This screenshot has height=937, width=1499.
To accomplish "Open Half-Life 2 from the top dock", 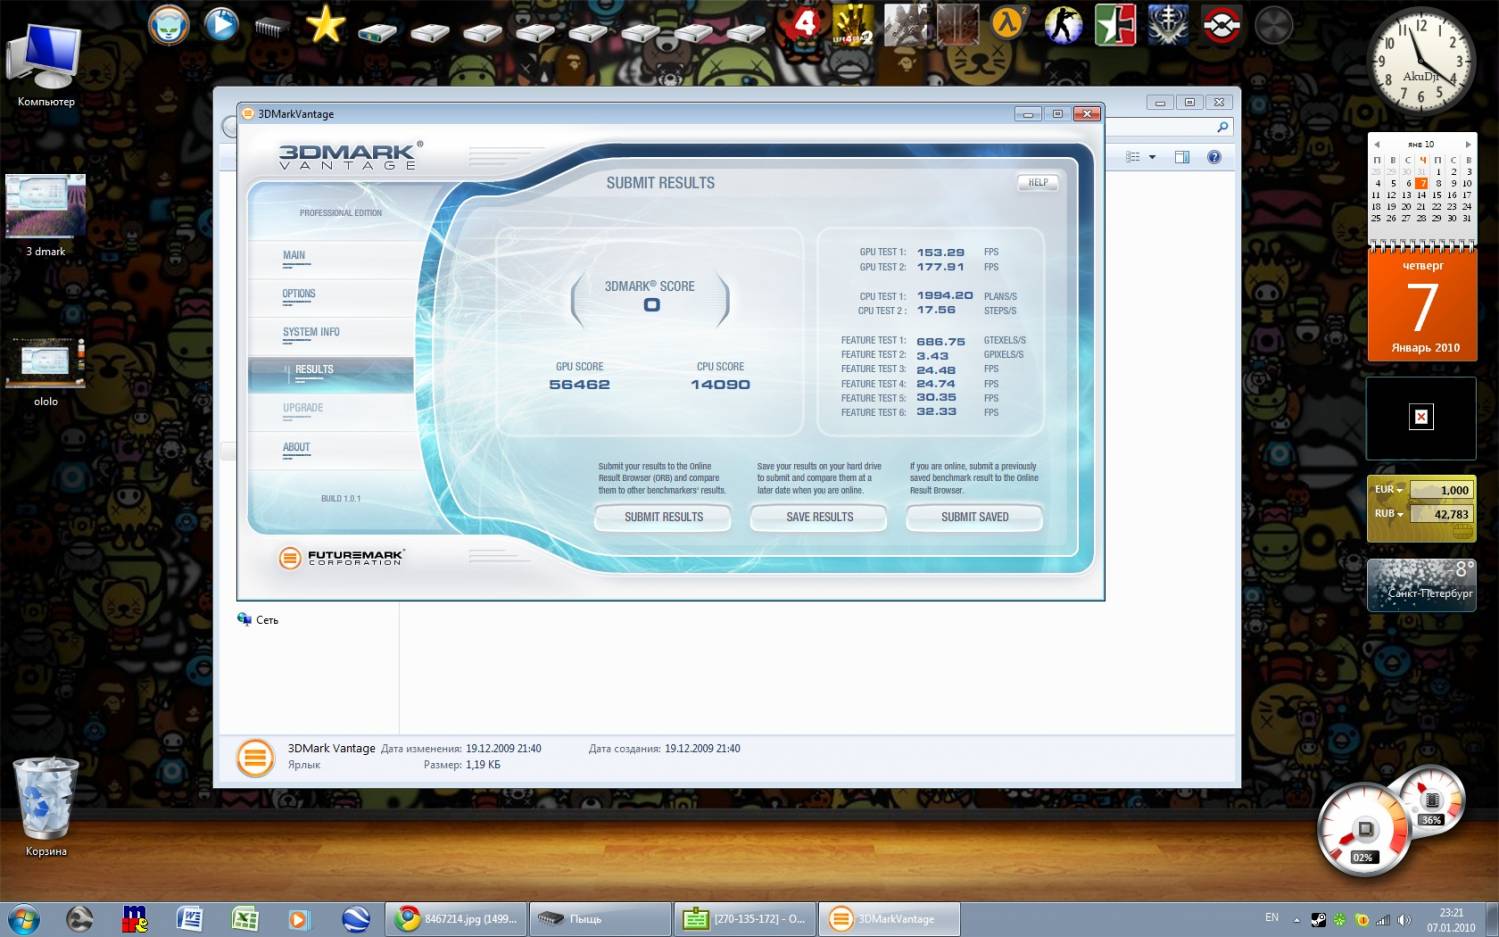I will coord(1009,24).
